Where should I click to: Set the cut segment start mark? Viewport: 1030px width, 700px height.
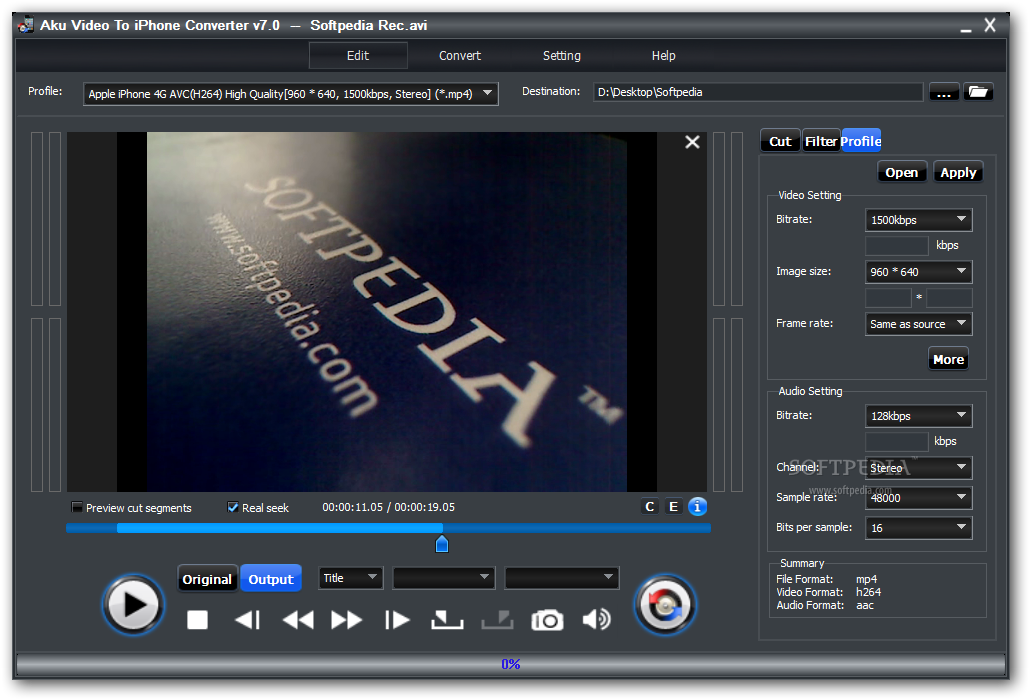tap(447, 620)
